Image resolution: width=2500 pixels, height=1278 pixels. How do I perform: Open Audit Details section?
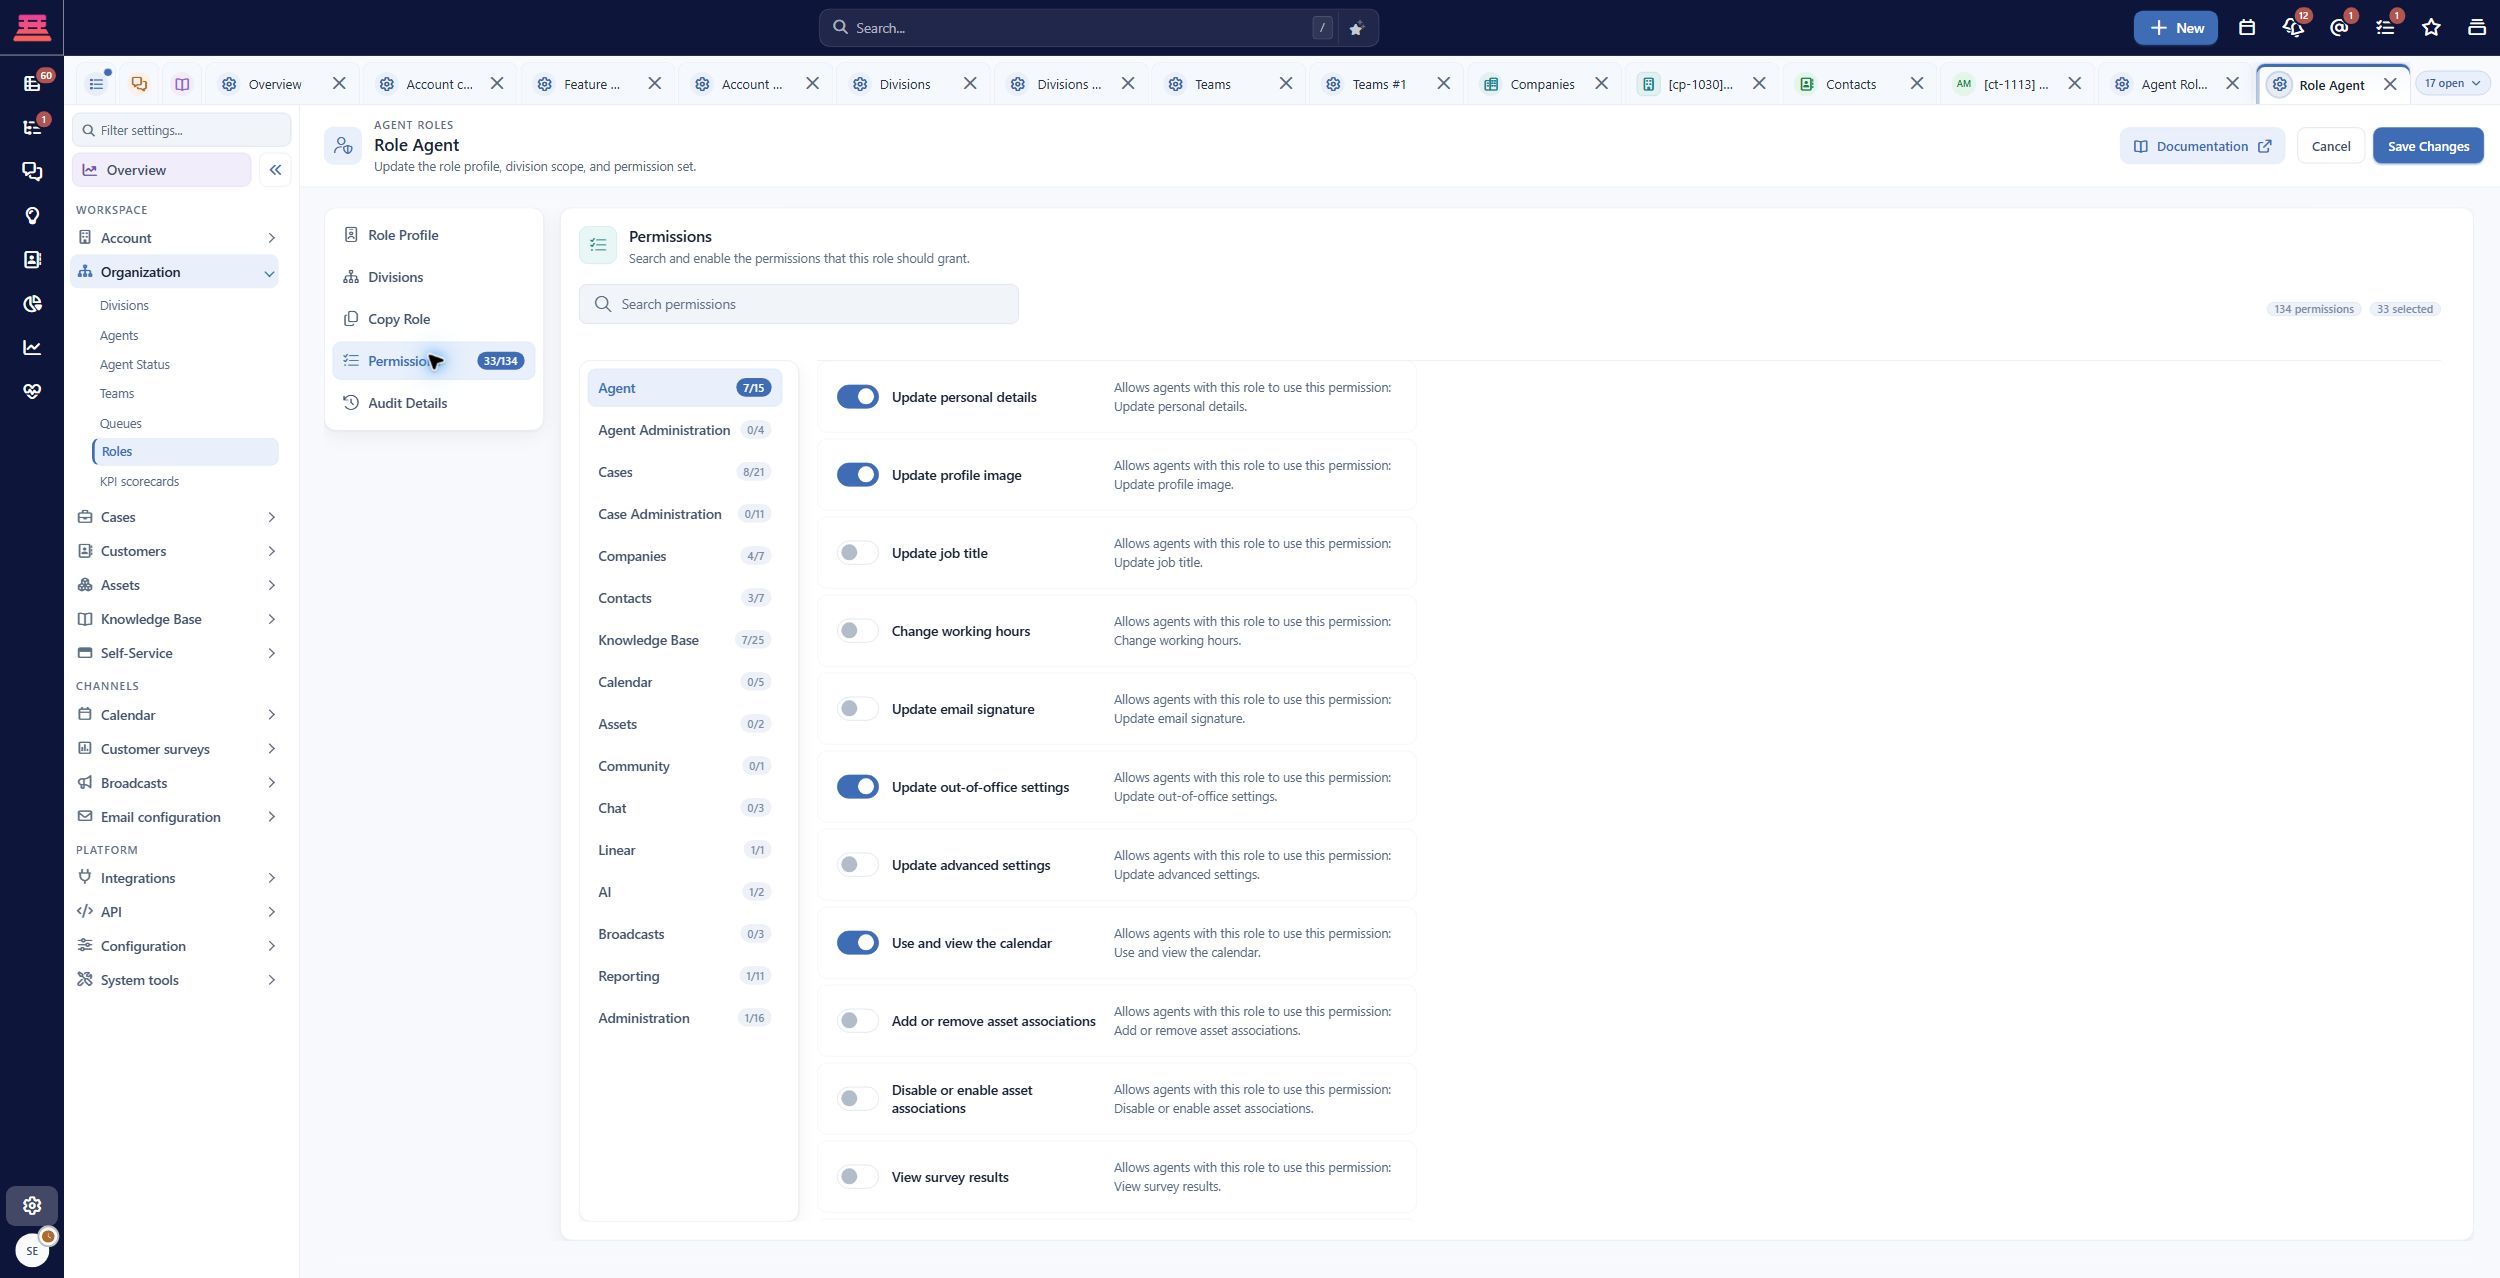click(x=434, y=403)
